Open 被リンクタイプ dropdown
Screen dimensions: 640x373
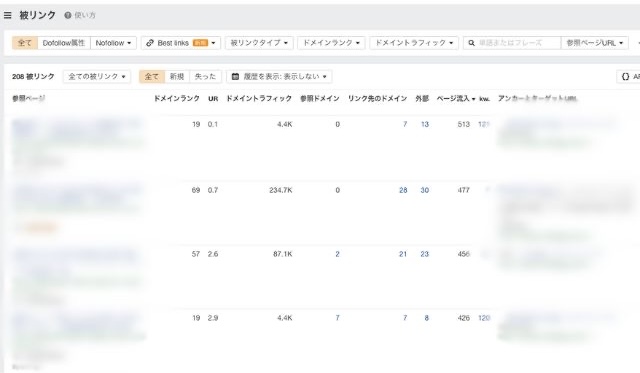tap(259, 43)
